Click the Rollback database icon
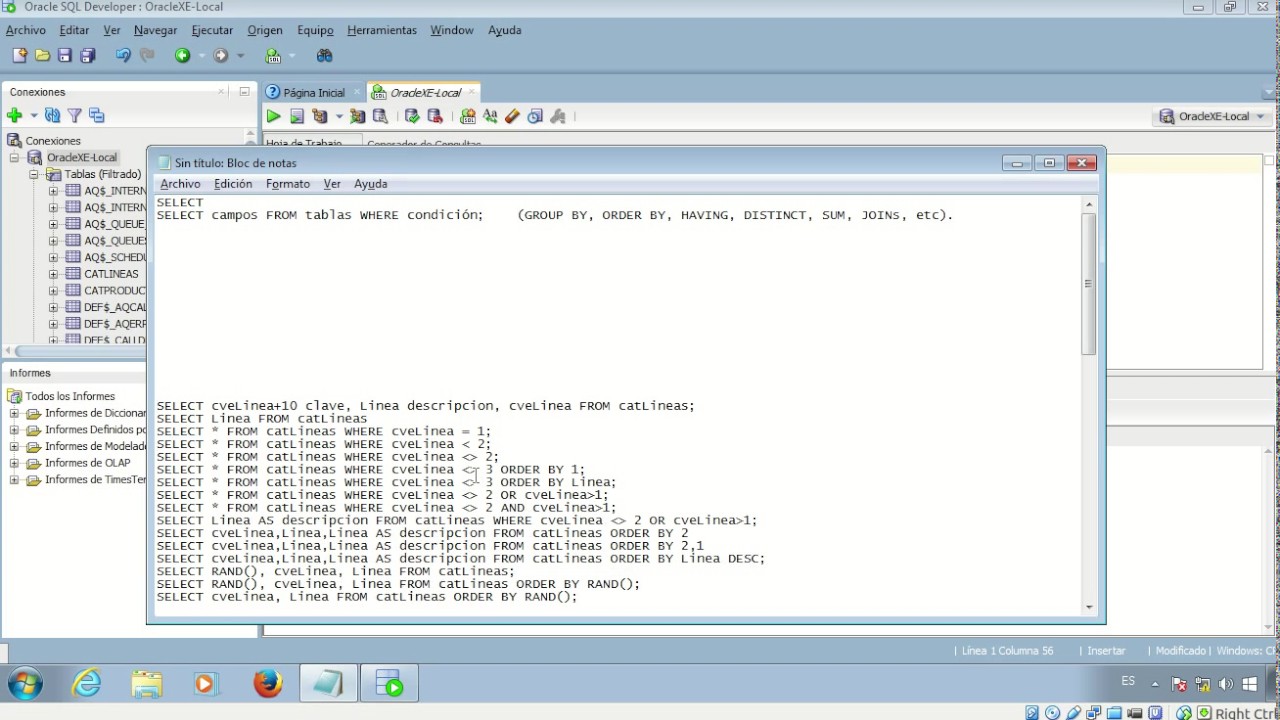Viewport: 1280px width, 720px height. [x=435, y=116]
